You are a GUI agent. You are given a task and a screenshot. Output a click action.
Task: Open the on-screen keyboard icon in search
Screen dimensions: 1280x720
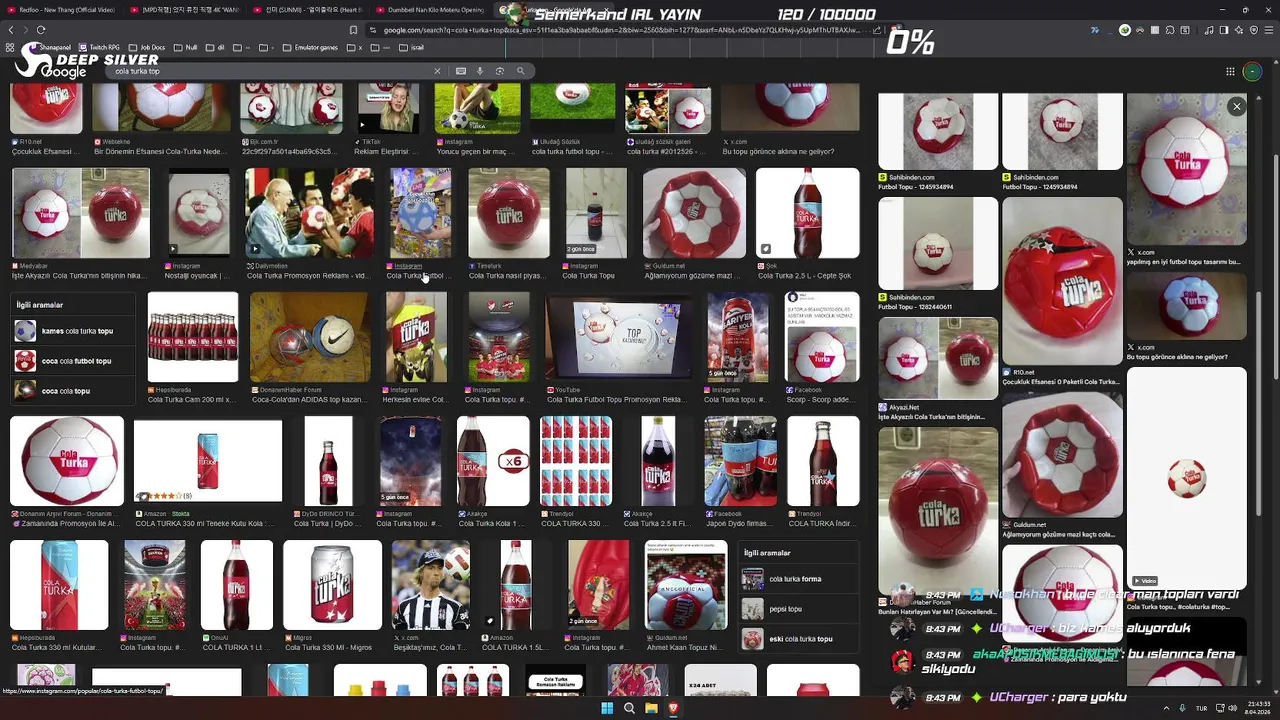(461, 71)
